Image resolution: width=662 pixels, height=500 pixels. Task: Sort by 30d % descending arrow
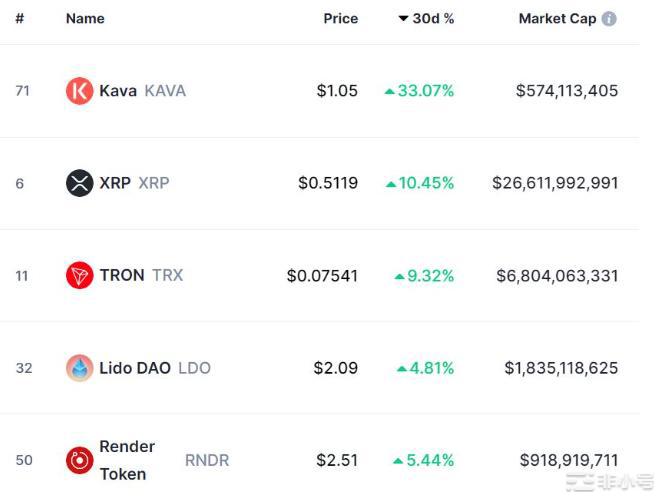point(403,19)
